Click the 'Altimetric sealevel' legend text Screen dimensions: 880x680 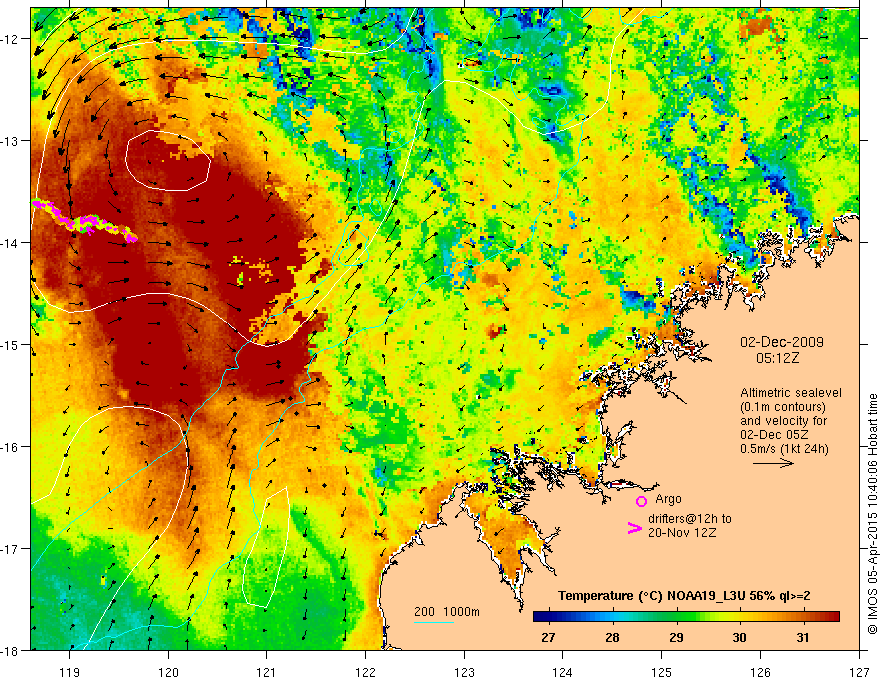point(791,393)
